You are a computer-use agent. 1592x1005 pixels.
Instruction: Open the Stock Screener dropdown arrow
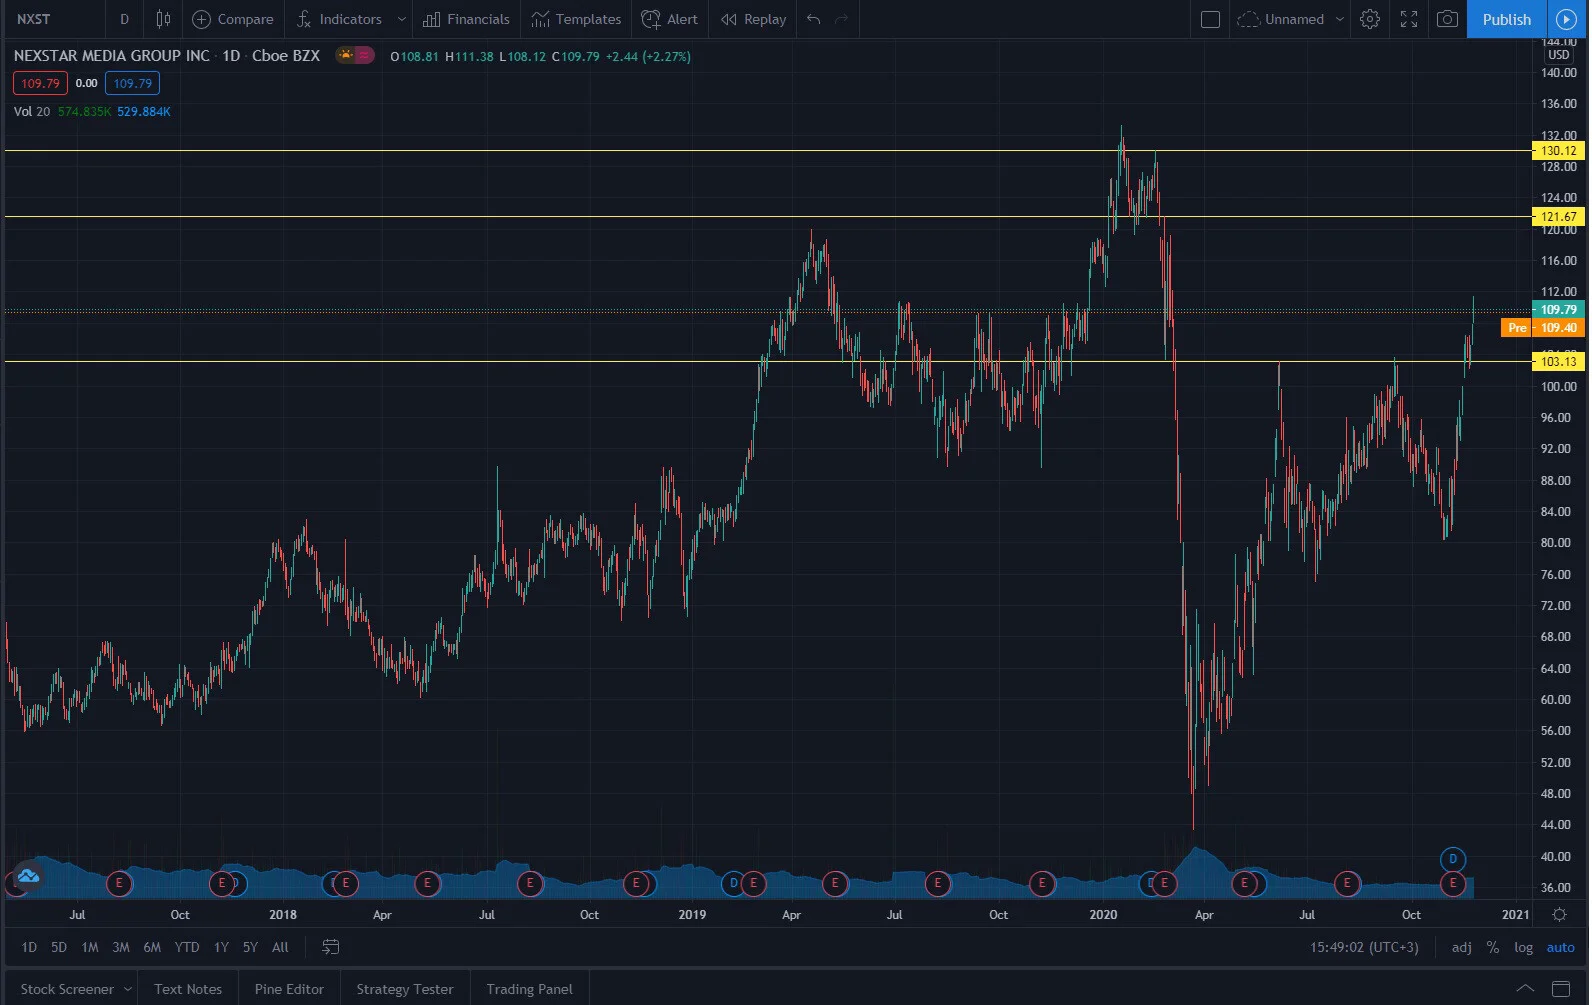pyautogui.click(x=128, y=989)
